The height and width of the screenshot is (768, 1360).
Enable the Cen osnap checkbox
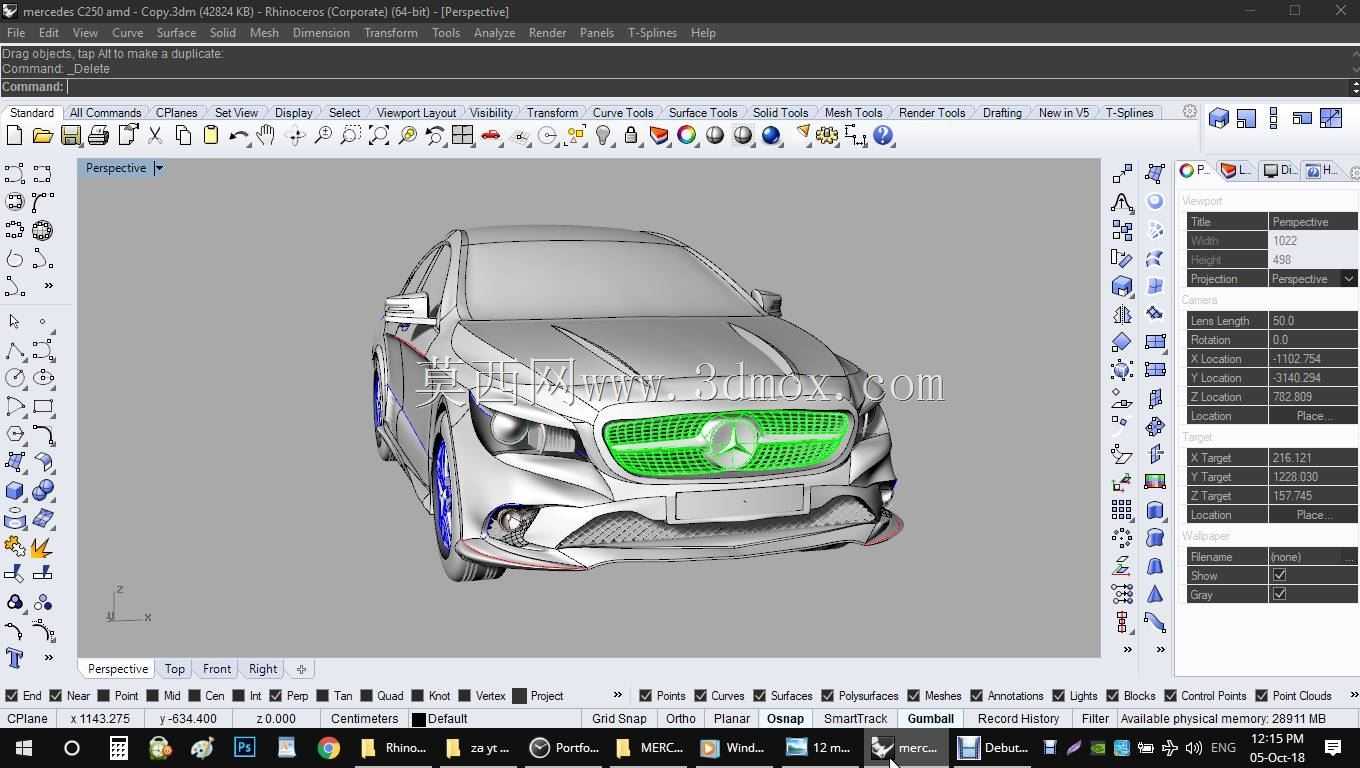(x=194, y=696)
